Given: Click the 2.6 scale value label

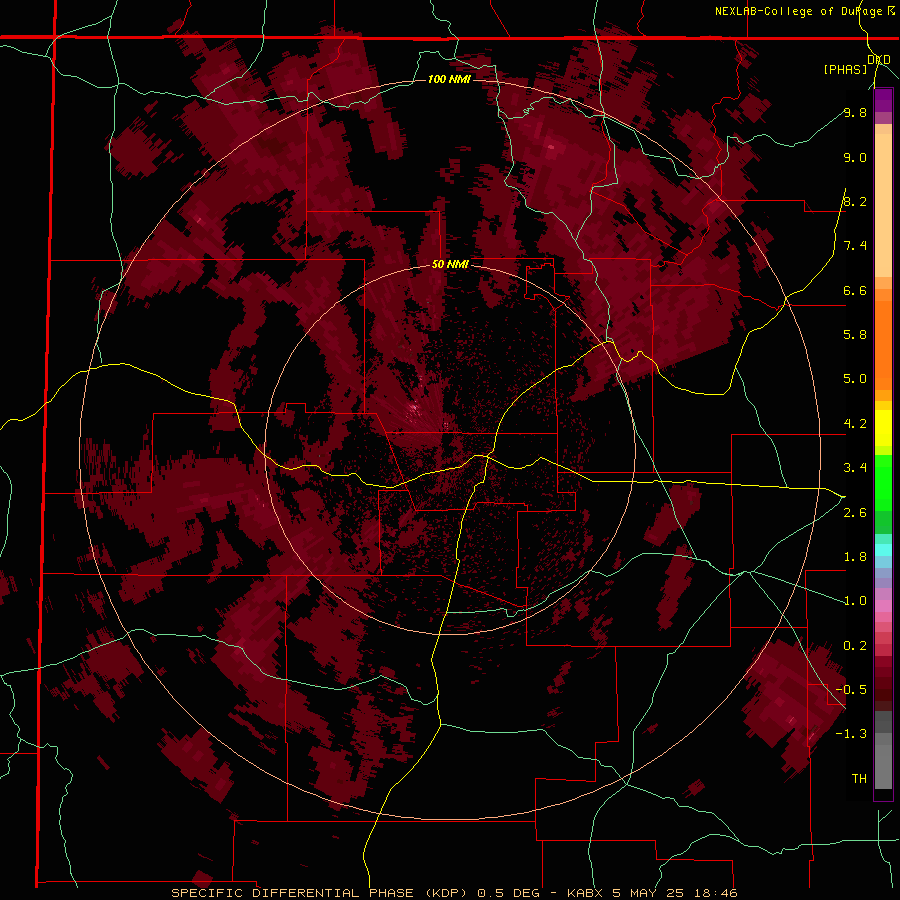Looking at the screenshot, I should [855, 513].
